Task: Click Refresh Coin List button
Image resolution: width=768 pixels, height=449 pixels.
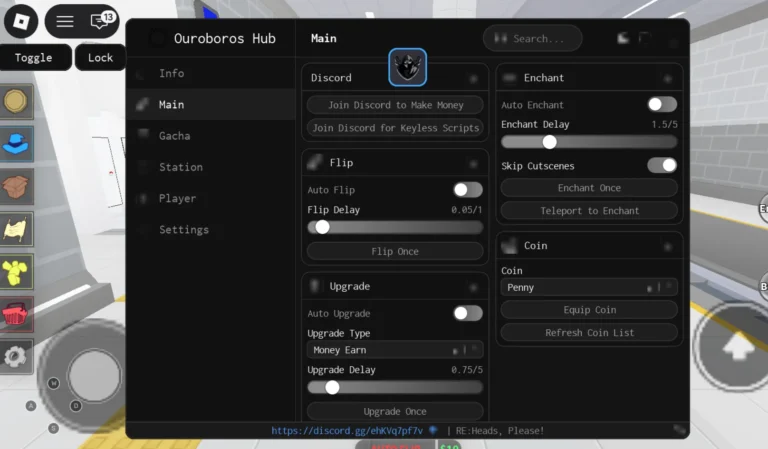Action: 589,332
